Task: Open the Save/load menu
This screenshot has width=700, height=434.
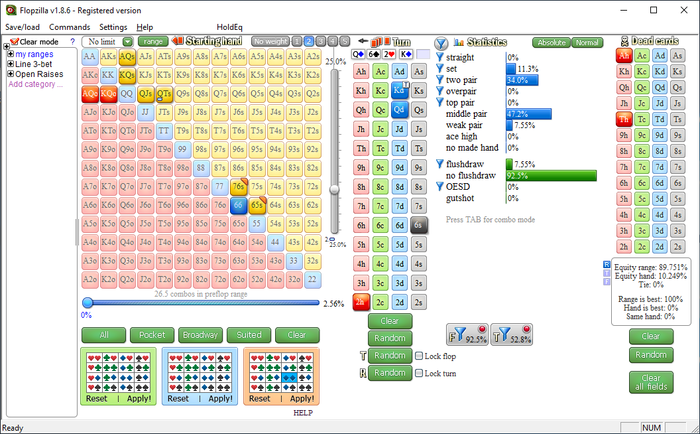Action: pyautogui.click(x=22, y=27)
